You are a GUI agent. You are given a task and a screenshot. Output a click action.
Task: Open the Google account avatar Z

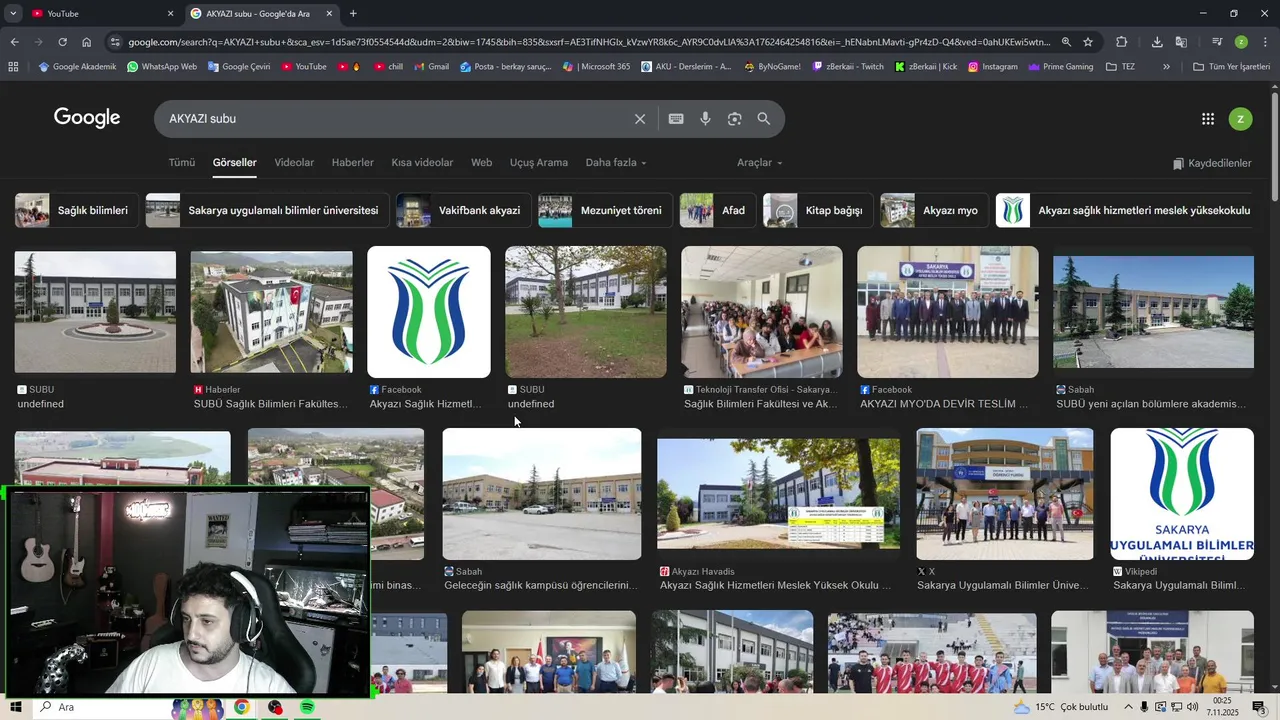tap(1240, 119)
